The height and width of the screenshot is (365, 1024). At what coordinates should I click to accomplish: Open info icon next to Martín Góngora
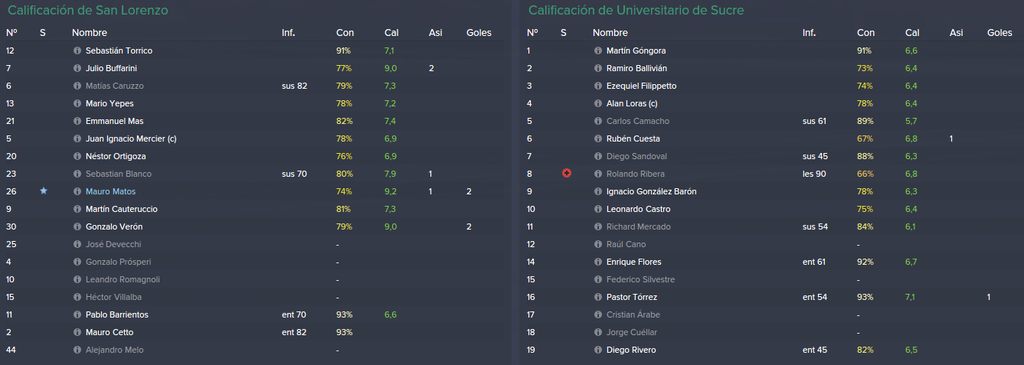tap(598, 50)
